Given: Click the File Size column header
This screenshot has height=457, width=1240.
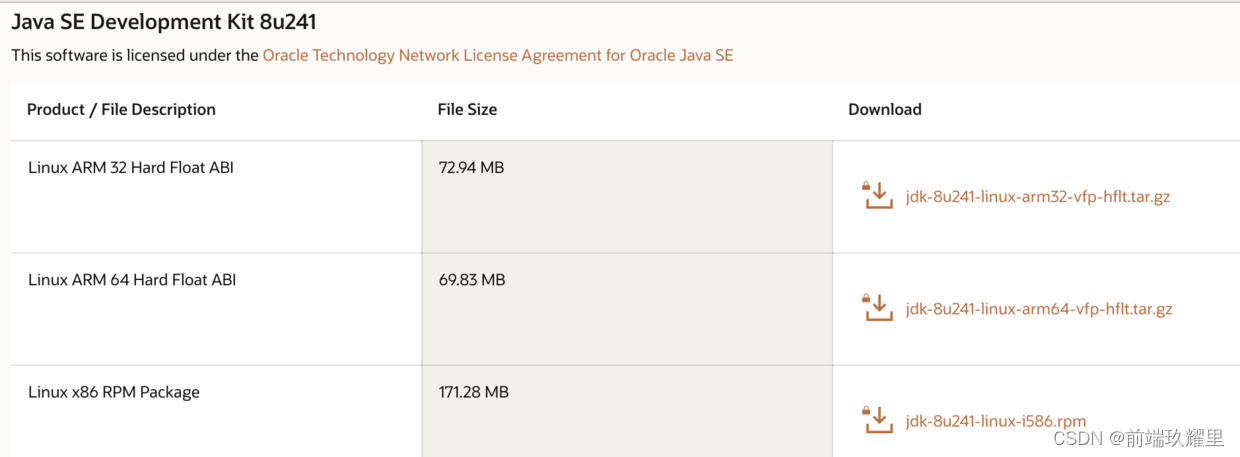Looking at the screenshot, I should tap(467, 109).
